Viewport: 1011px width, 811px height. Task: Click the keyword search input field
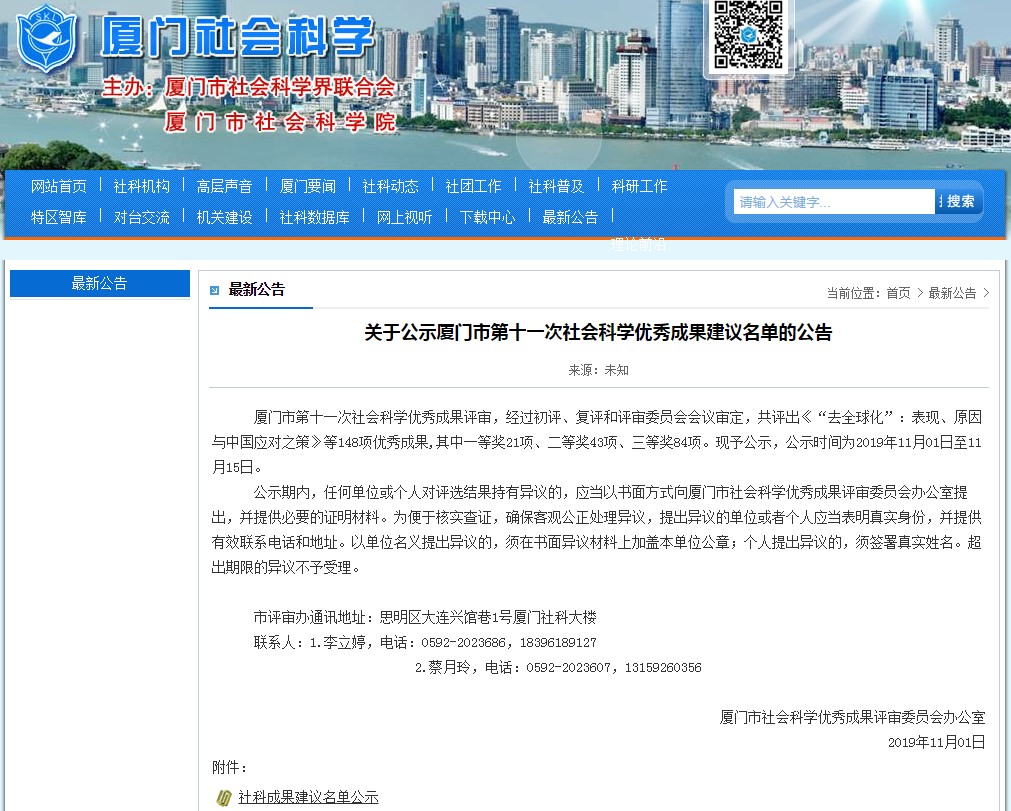coord(833,202)
